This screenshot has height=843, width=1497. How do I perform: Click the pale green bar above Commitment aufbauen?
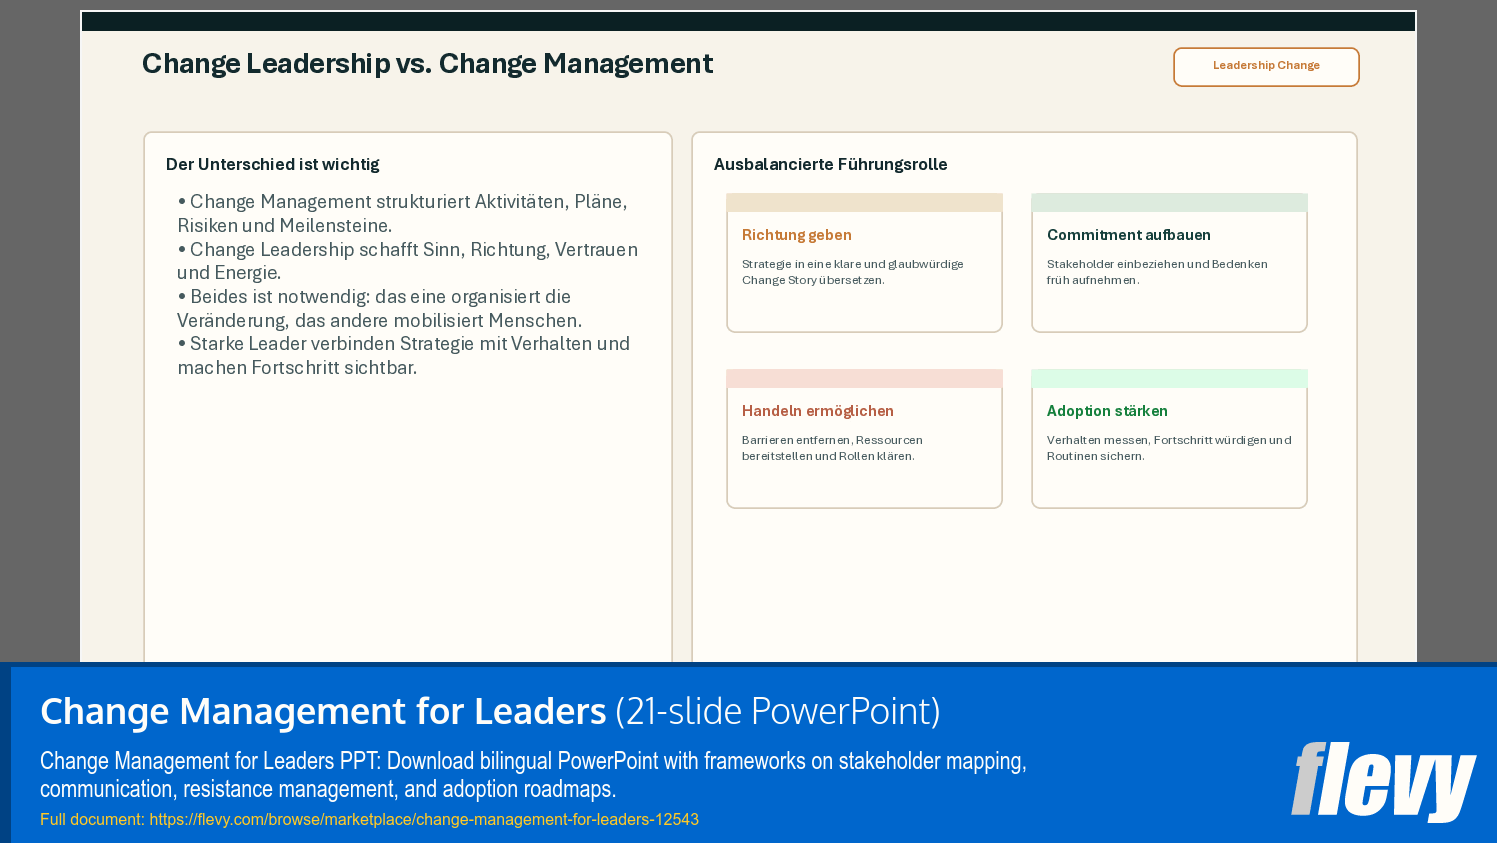click(x=1169, y=202)
